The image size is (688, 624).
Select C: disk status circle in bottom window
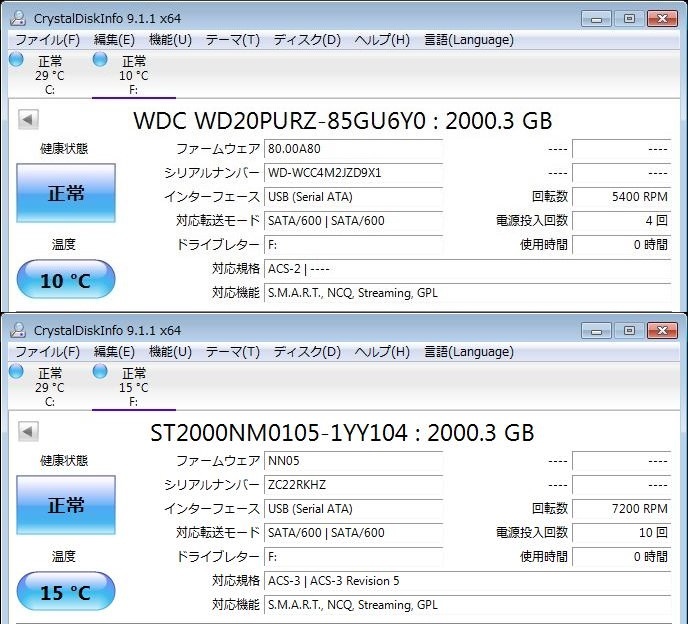click(16, 371)
